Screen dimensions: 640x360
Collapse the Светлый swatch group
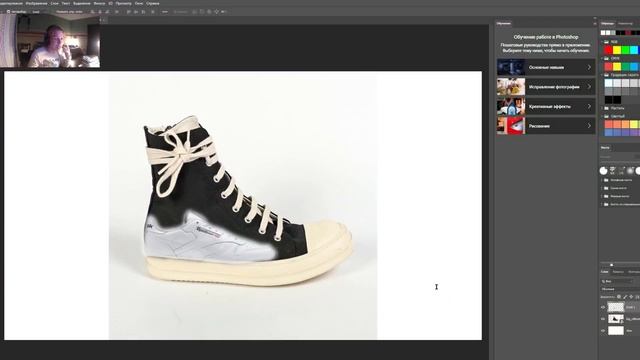[x=602, y=116]
